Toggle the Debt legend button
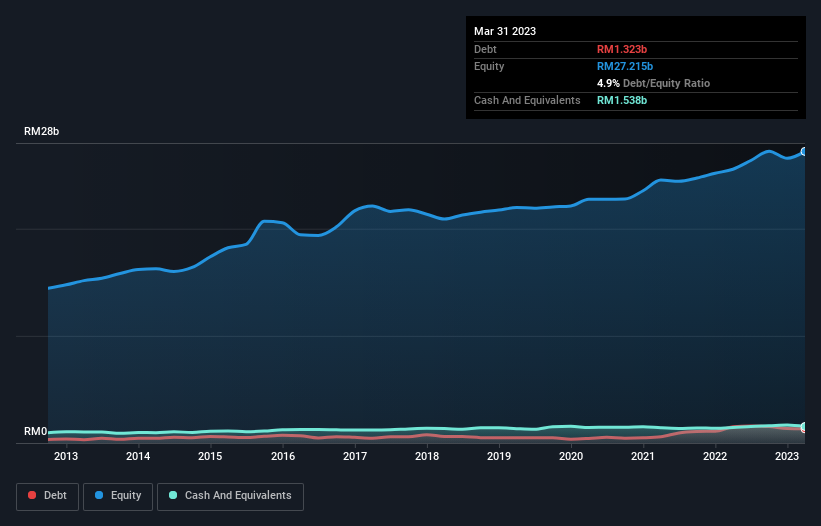 click(x=46, y=495)
